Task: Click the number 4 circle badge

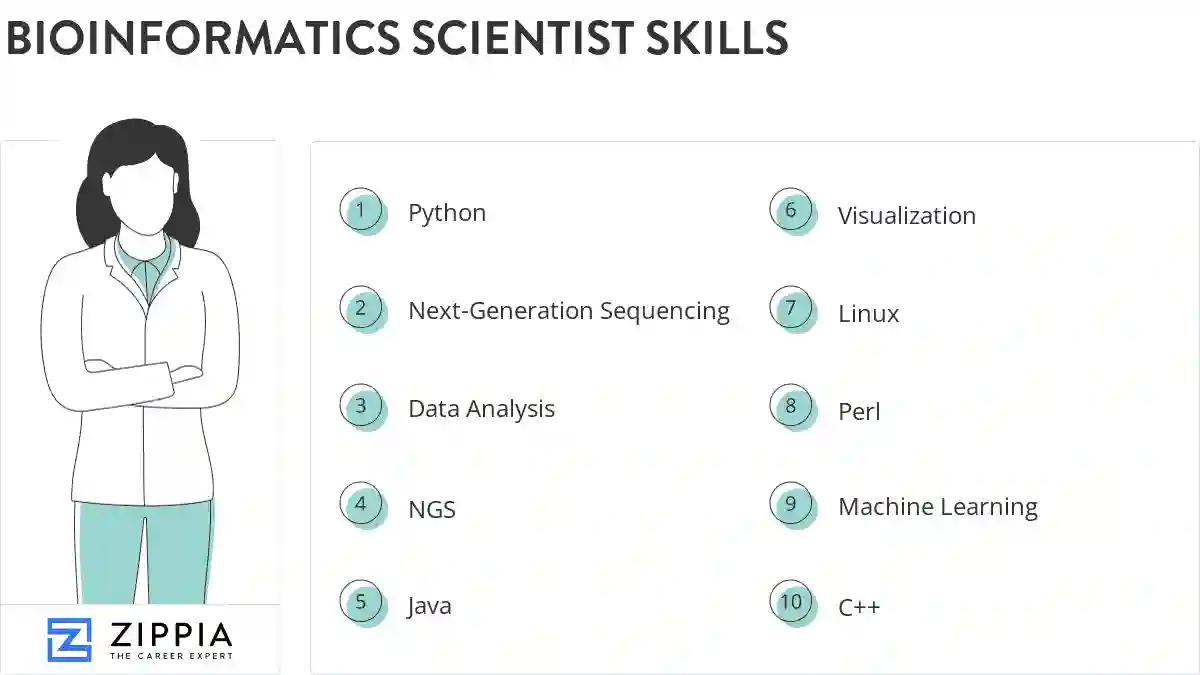Action: pos(361,505)
